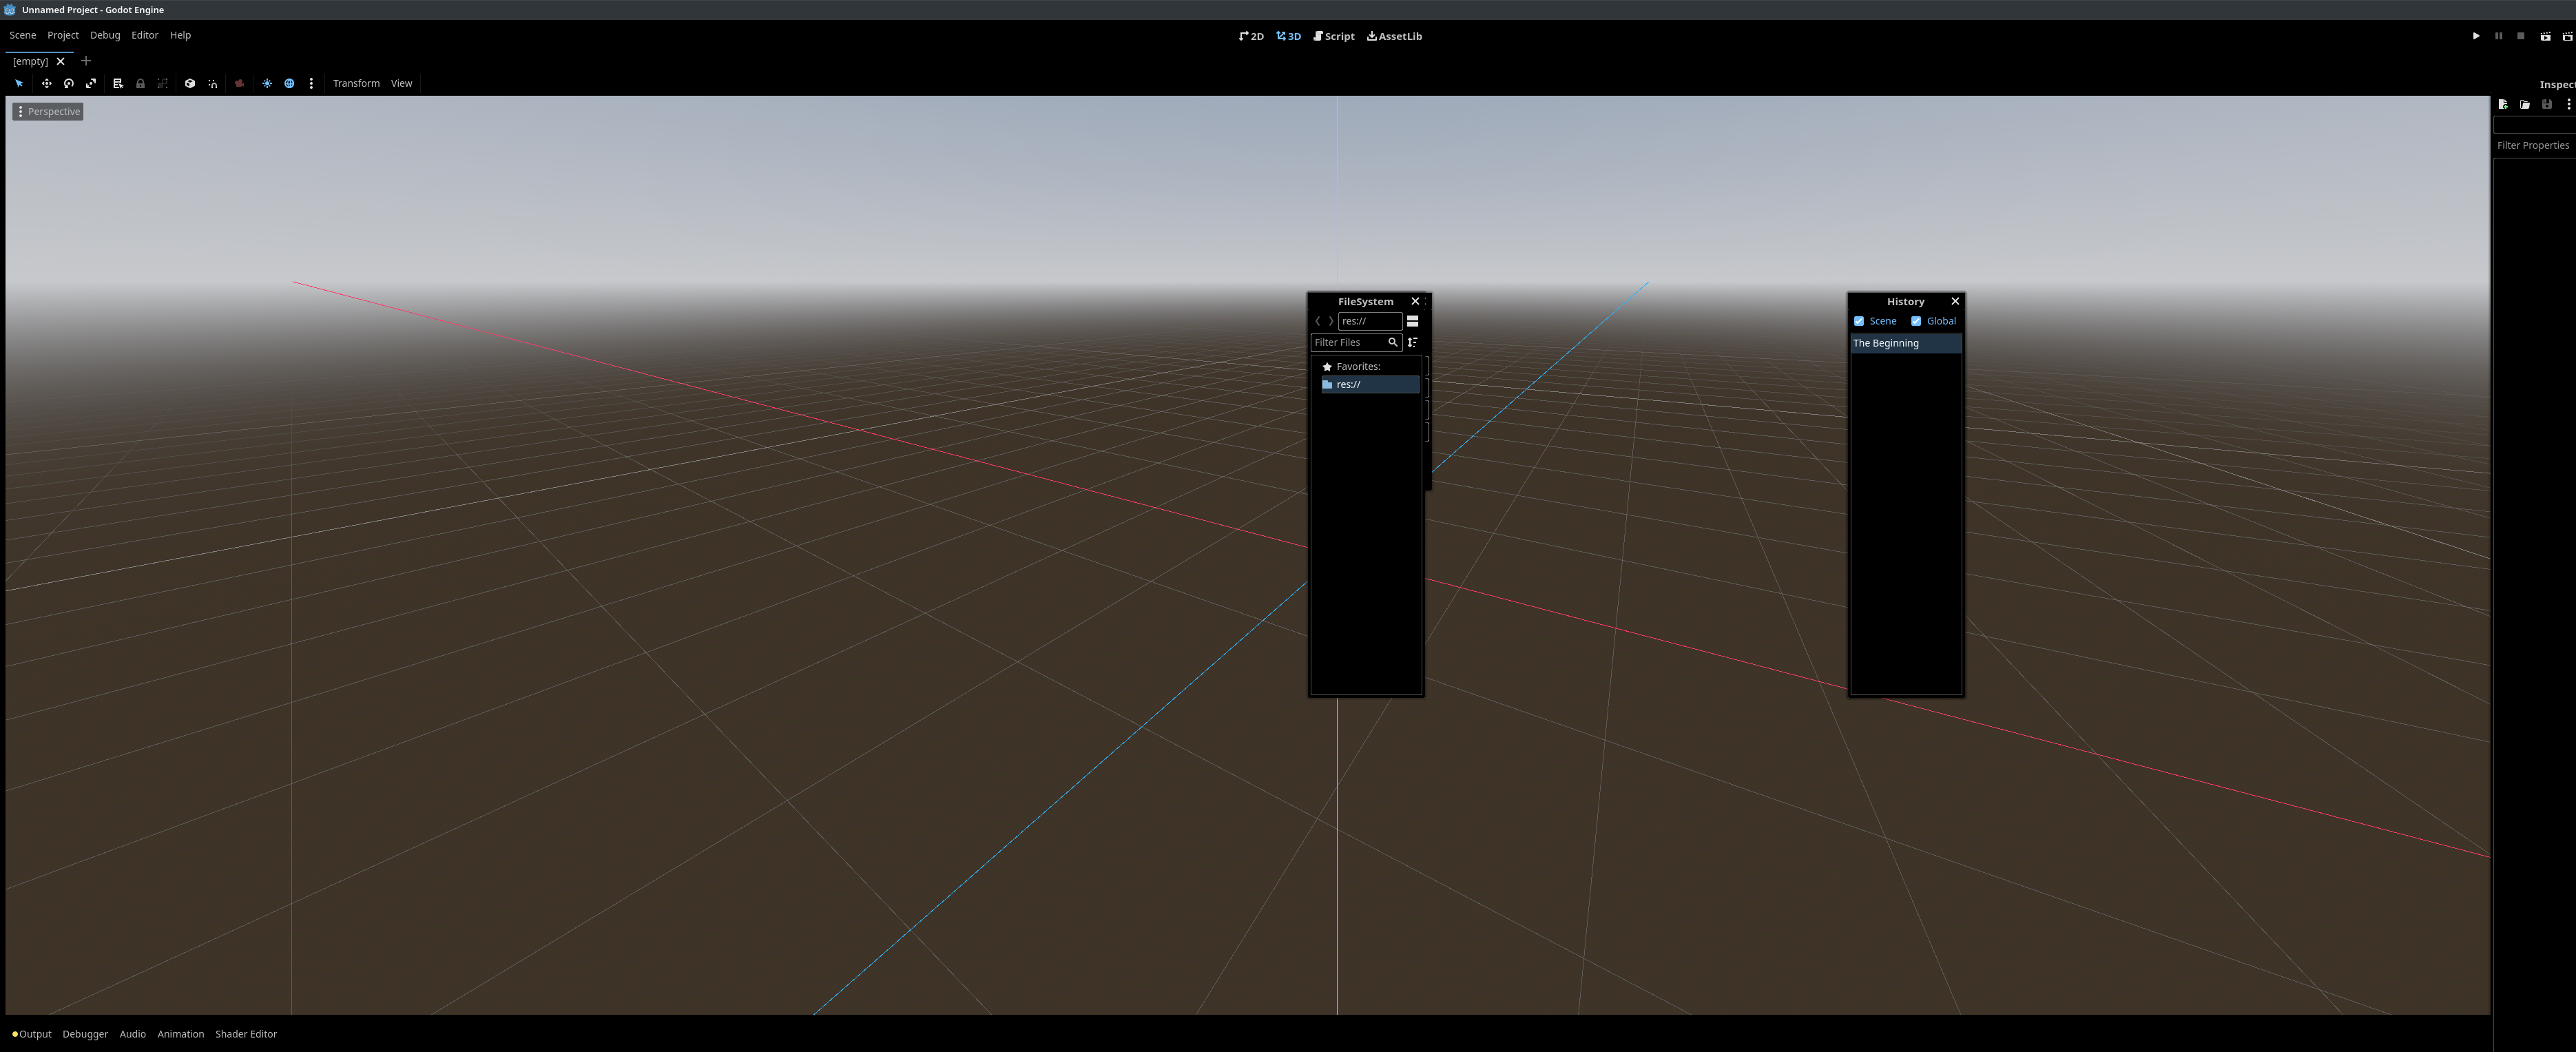Open the View menu in the viewport
Image resolution: width=2576 pixels, height=1052 pixels.
[401, 83]
